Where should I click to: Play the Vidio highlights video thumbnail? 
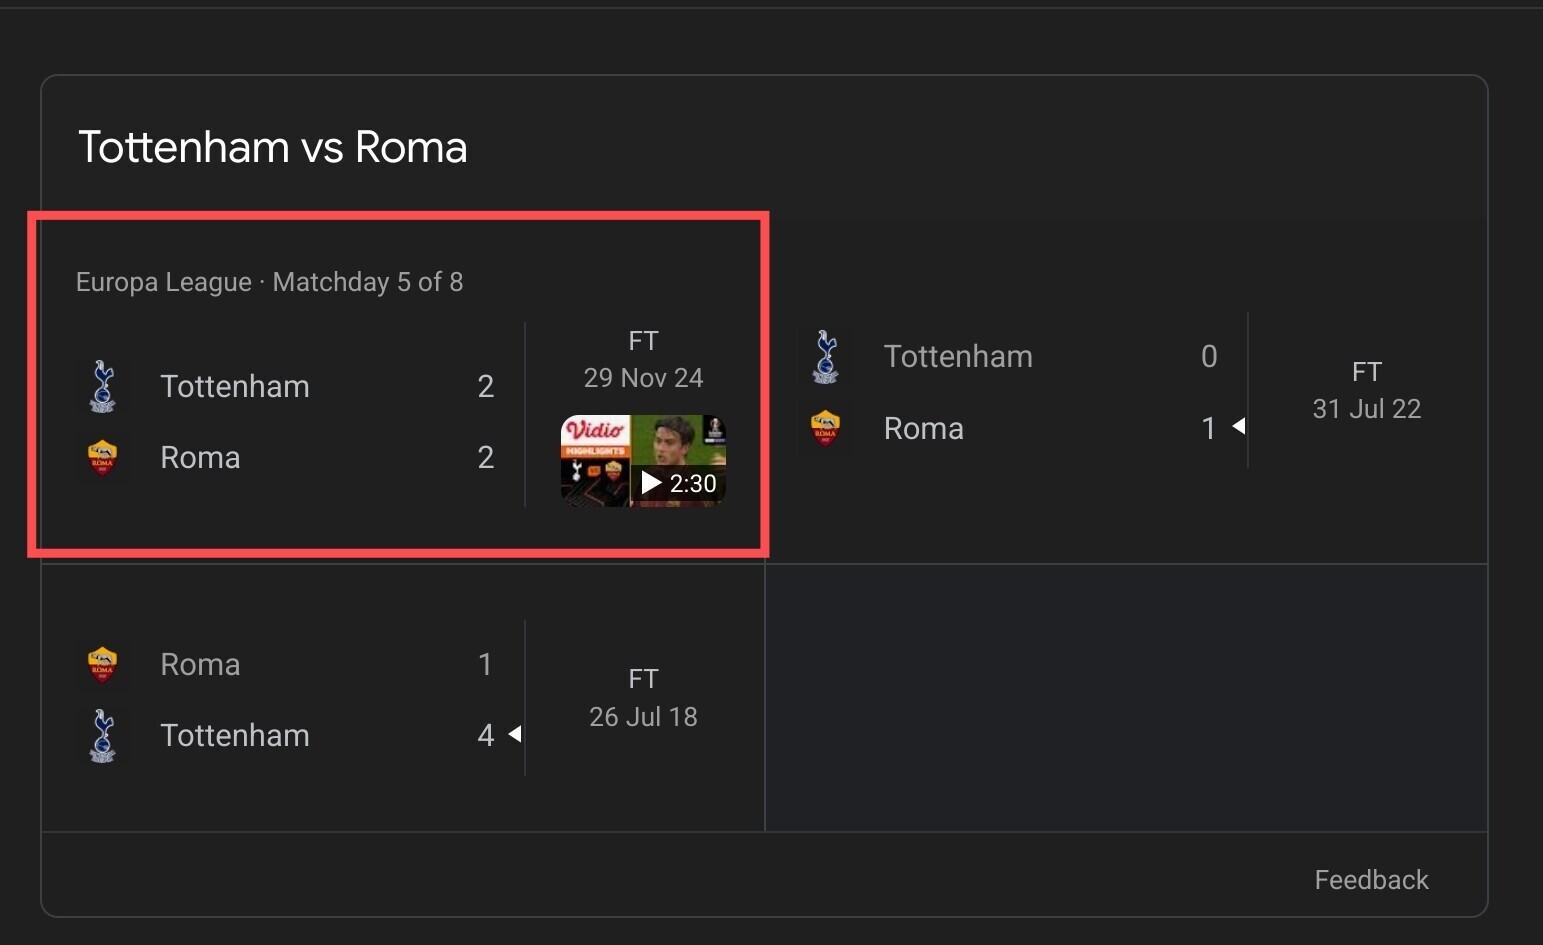pos(643,461)
